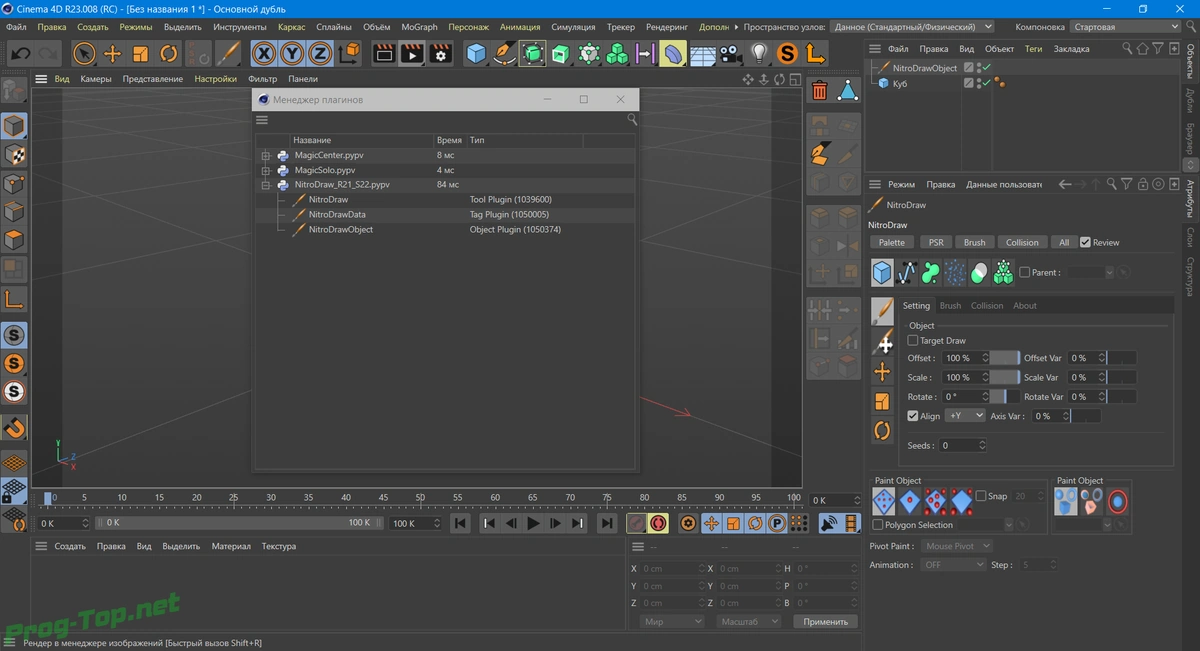1200x651 pixels.
Task: Select the green blob NitroDraw mode icon
Action: pos(931,272)
